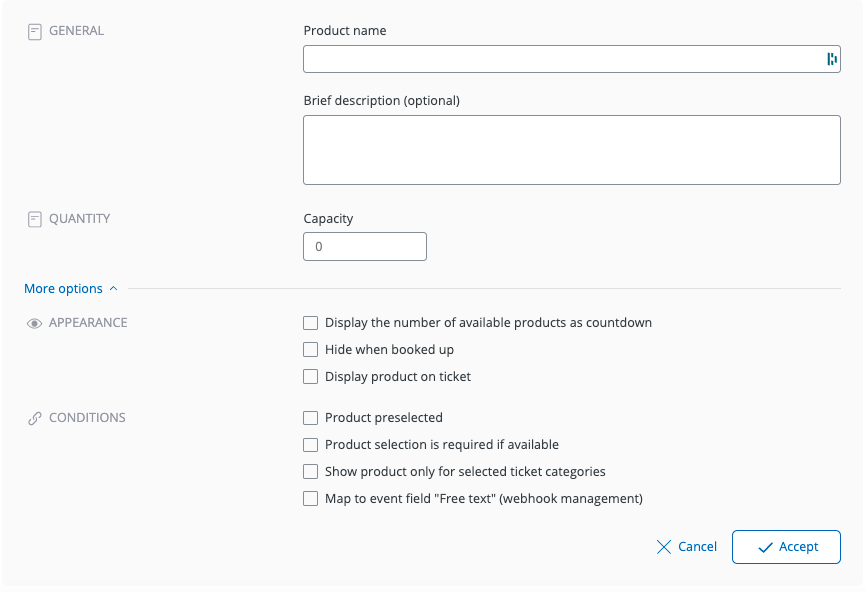This screenshot has height=592, width=866.
Task: Check Product selection is required if available
Action: tap(311, 445)
